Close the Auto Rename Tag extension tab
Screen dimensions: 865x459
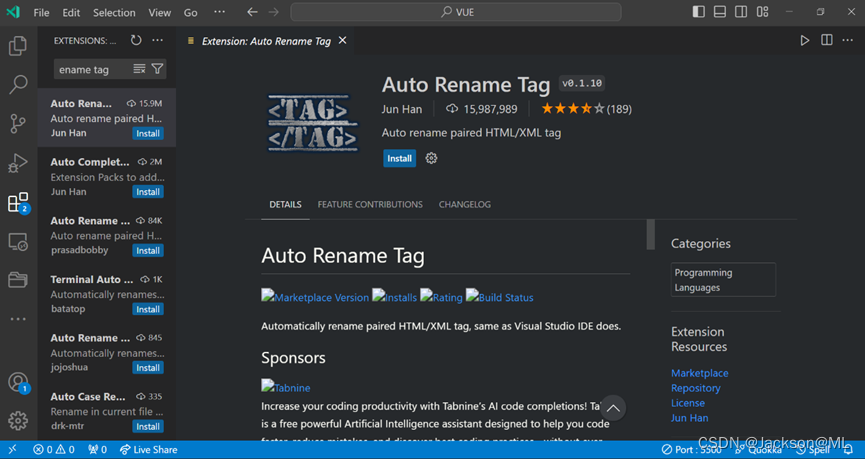click(343, 40)
